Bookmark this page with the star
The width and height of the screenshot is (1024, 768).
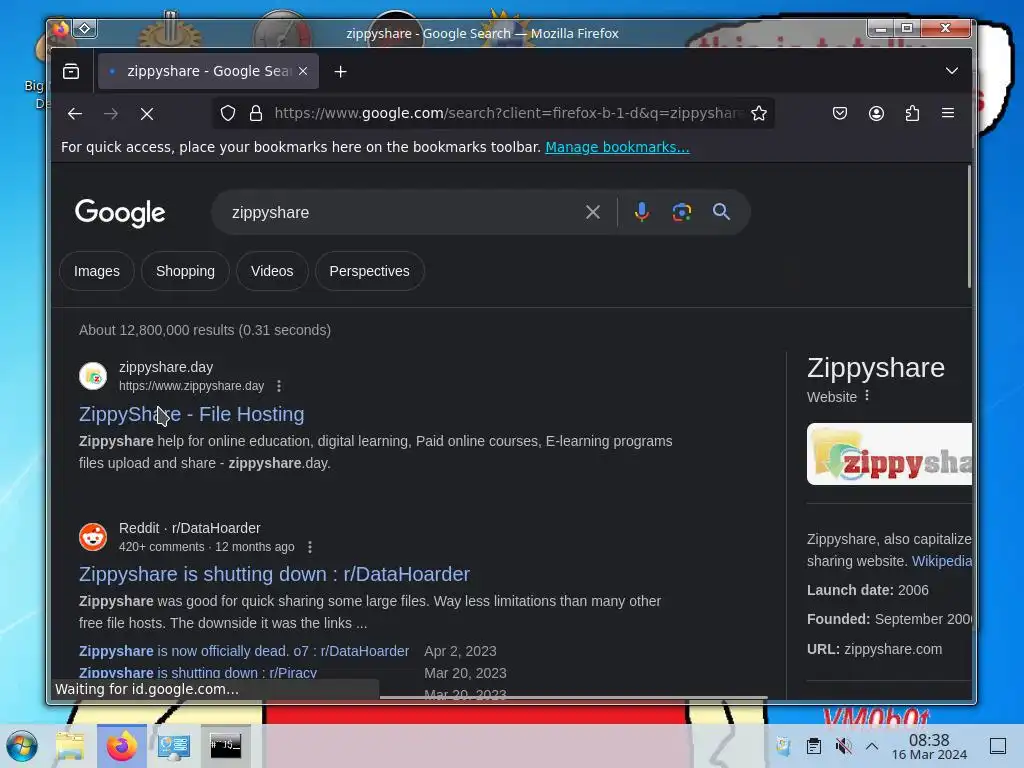tap(758, 113)
